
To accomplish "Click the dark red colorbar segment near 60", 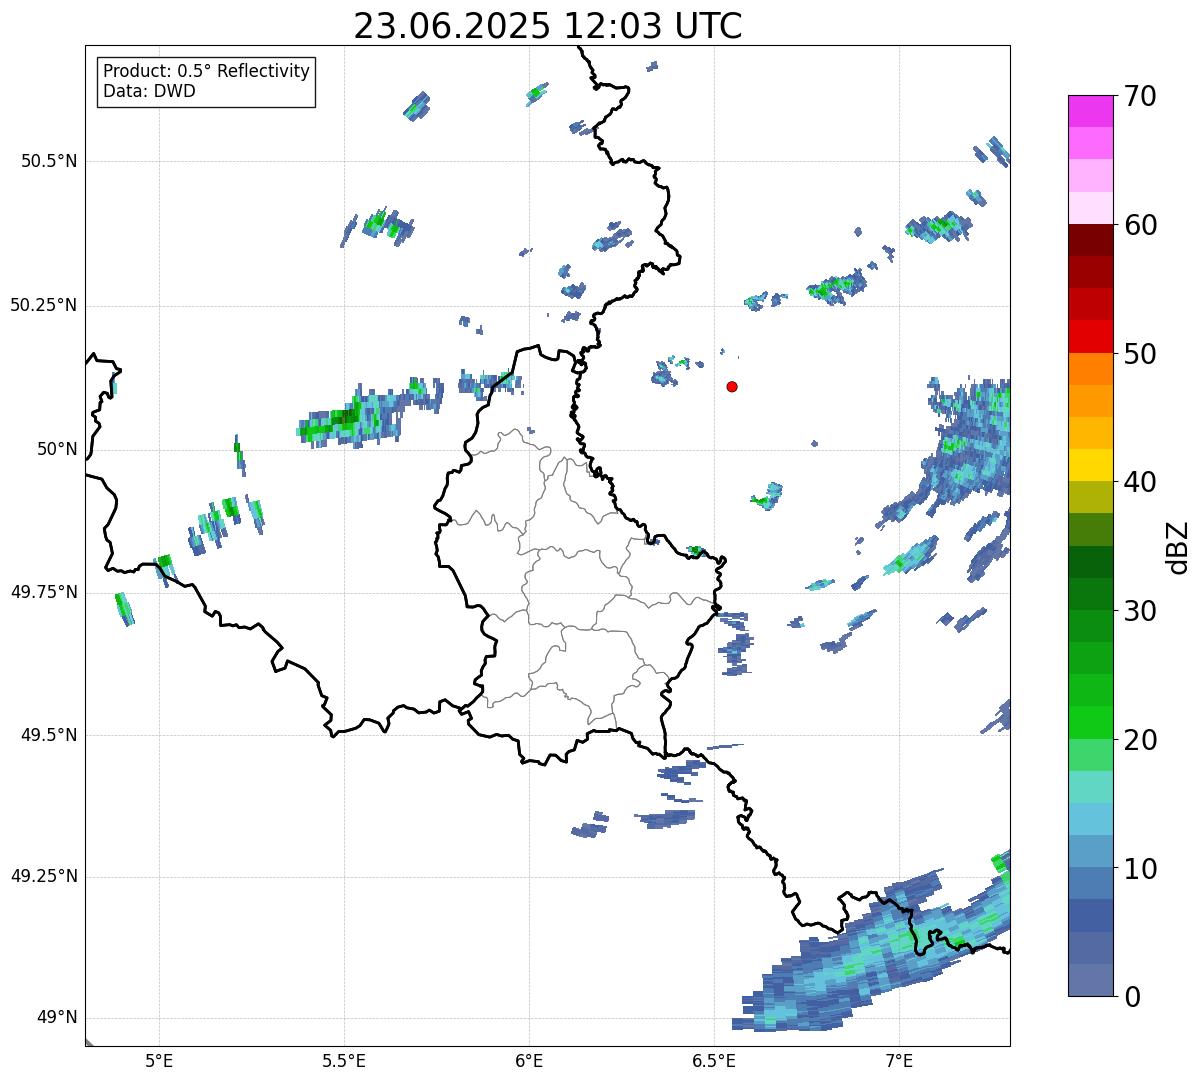I will click(1091, 240).
